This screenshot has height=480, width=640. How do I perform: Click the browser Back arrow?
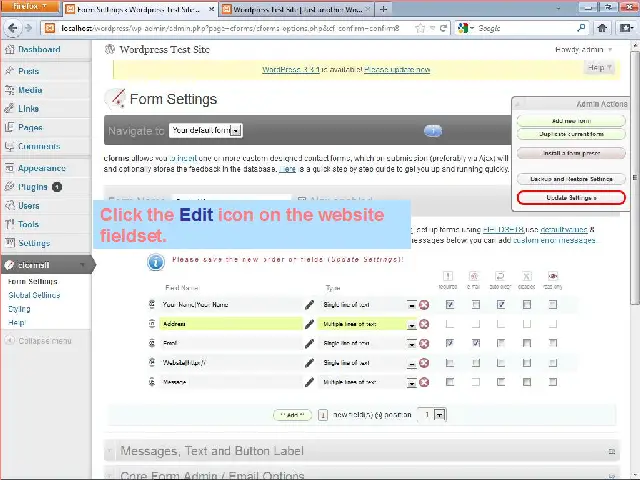[x=12, y=28]
